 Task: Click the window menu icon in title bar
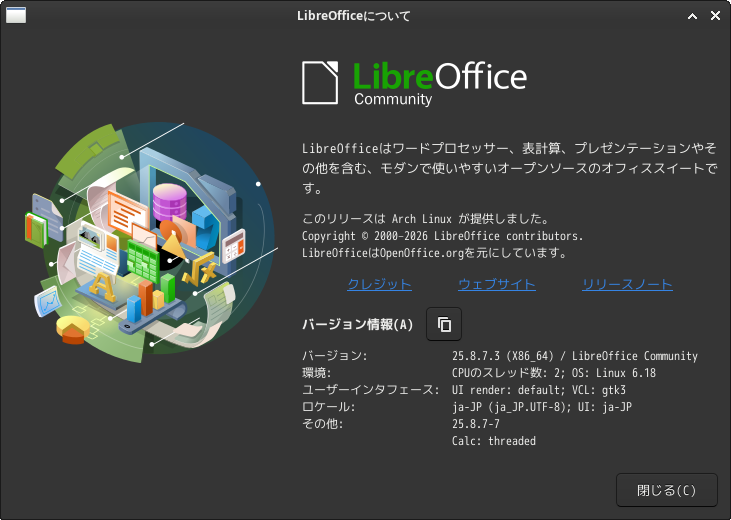(x=16, y=15)
